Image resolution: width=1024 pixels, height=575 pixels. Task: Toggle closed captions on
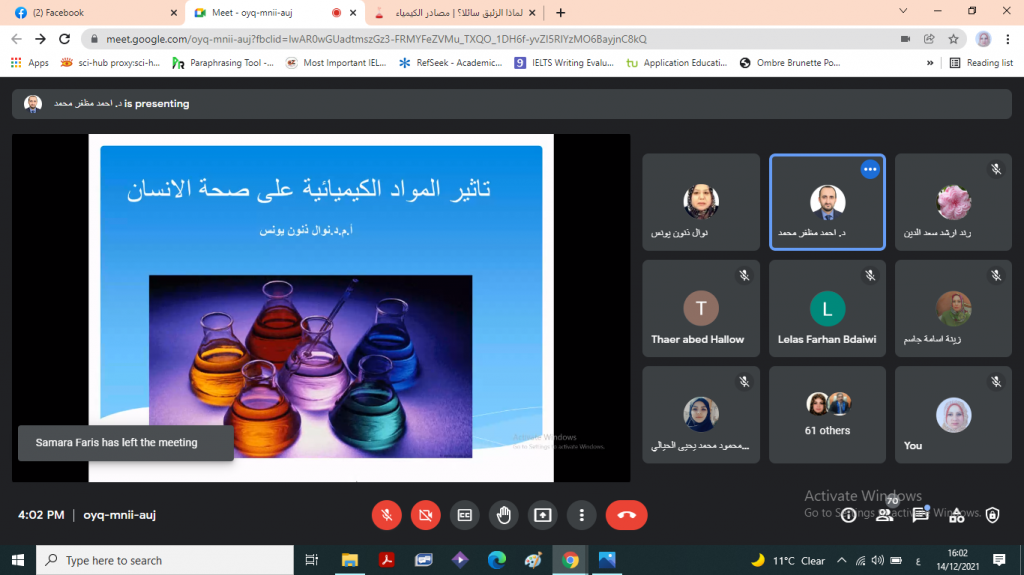pyautogui.click(x=464, y=515)
